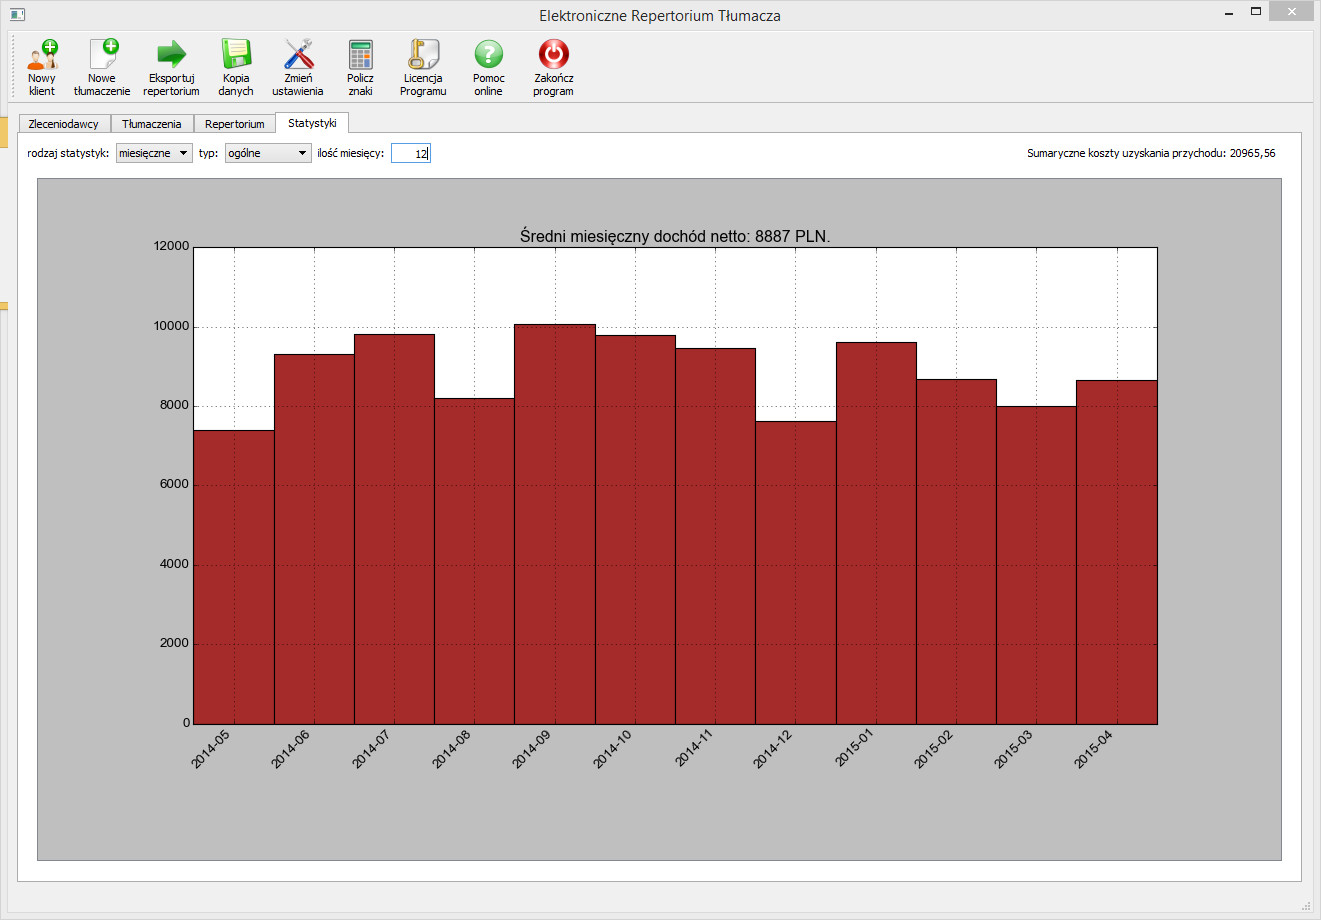Click Zakończ program power icon

coord(553,54)
